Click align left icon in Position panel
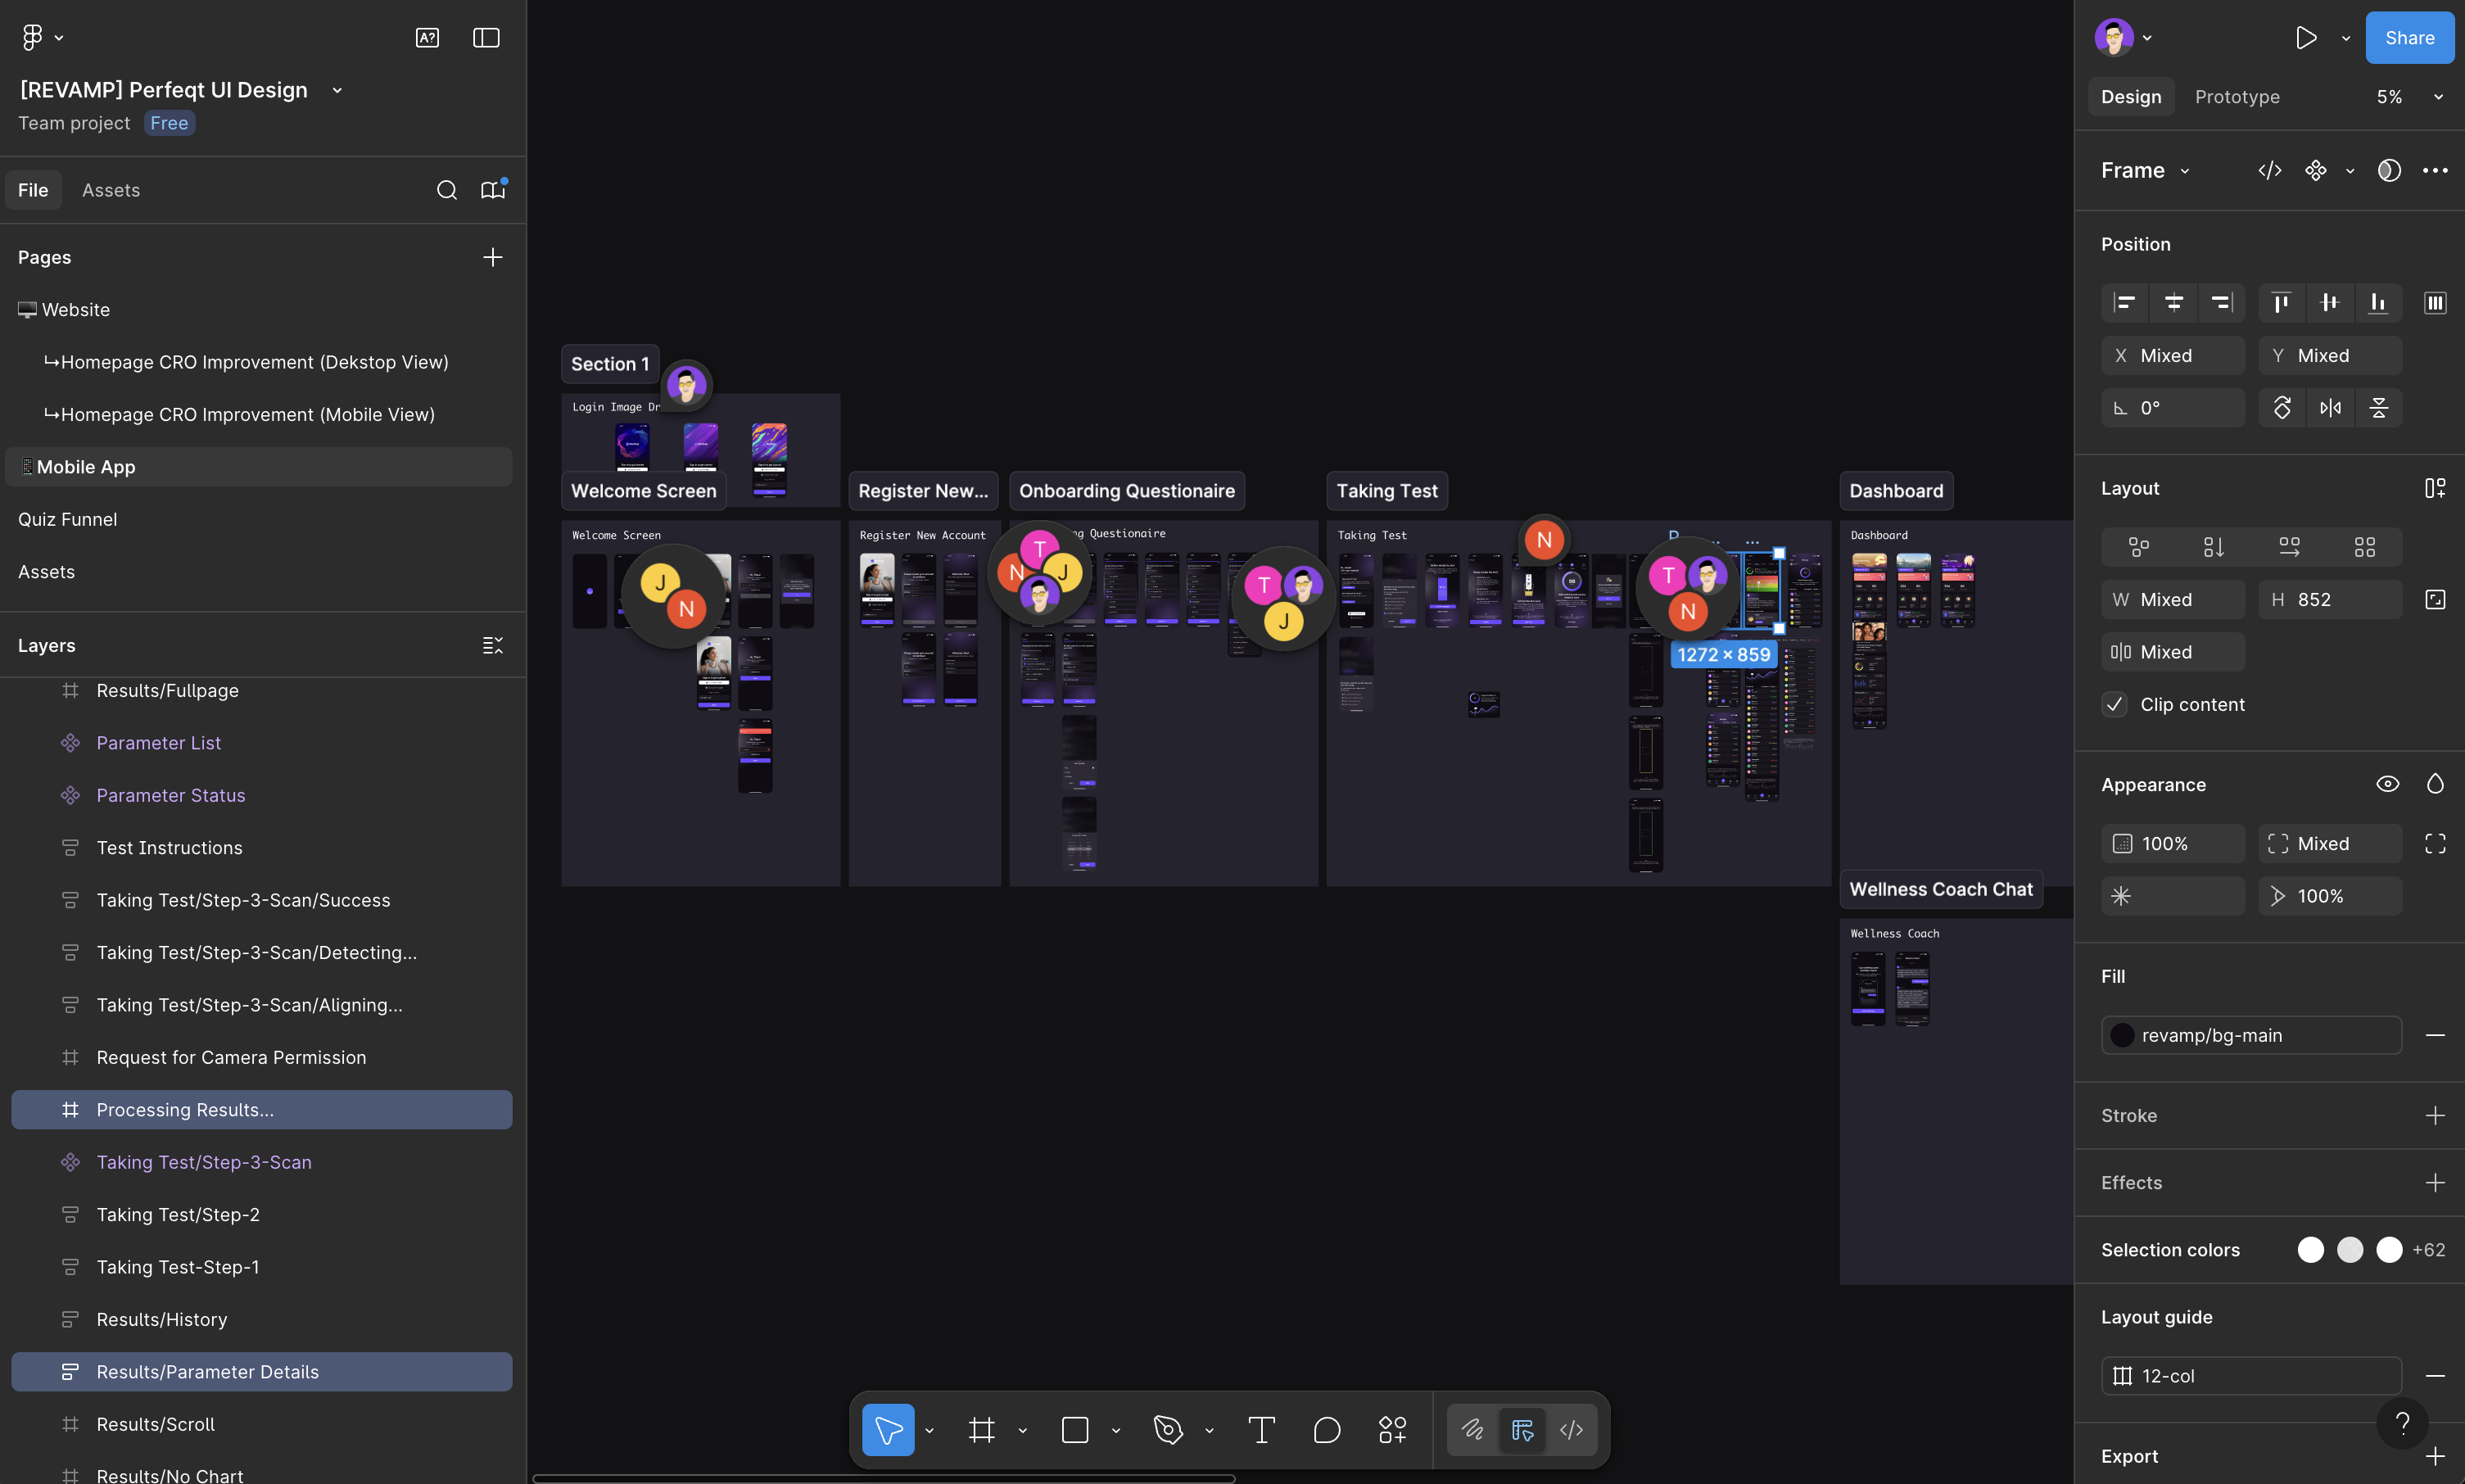The image size is (2465, 1484). point(2124,302)
